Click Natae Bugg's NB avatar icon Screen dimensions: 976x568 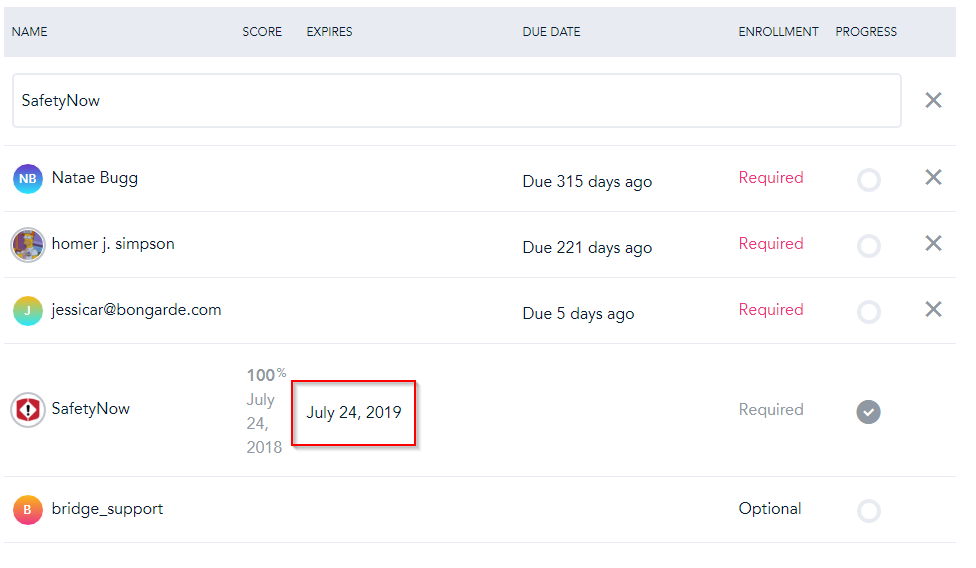point(28,179)
